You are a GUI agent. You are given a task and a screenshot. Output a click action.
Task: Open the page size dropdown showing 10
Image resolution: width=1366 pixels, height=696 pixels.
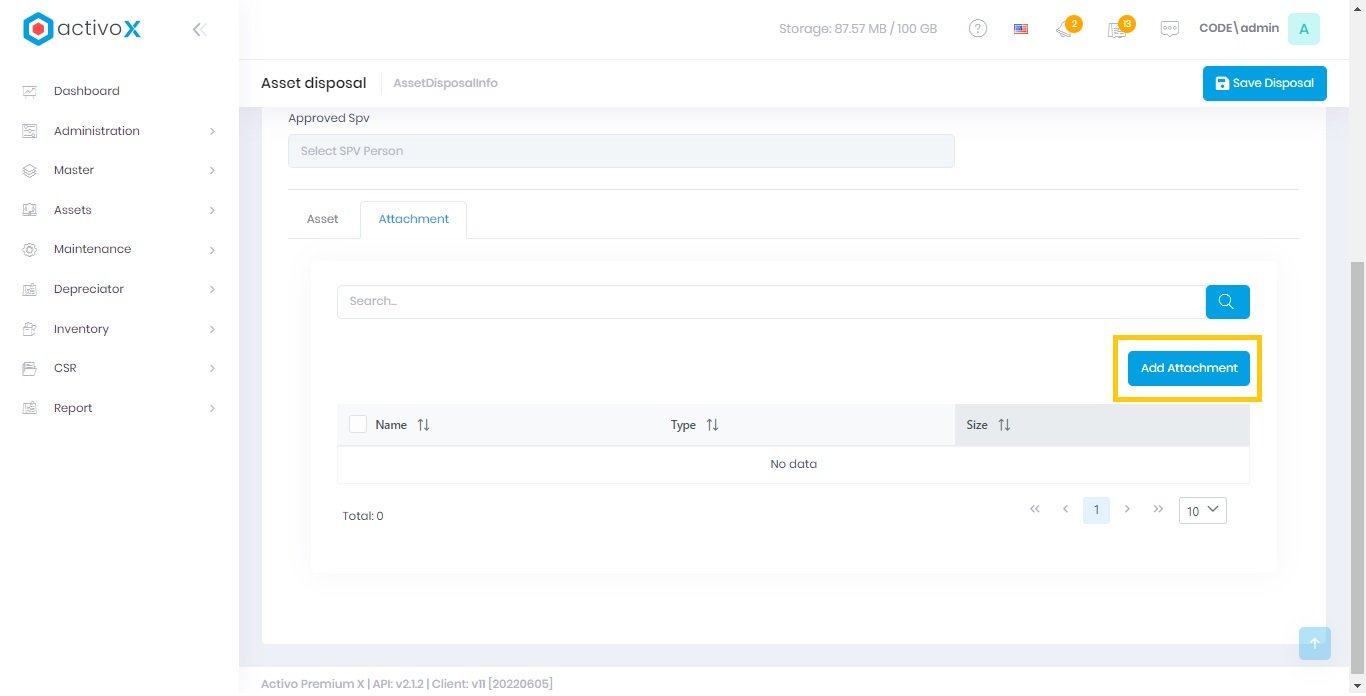[1202, 510]
